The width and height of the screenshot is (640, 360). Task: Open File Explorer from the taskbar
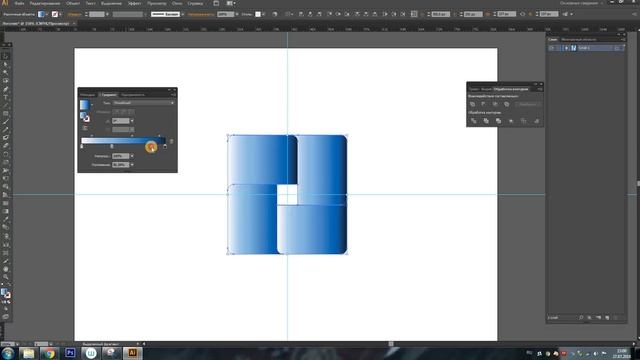pos(28,353)
